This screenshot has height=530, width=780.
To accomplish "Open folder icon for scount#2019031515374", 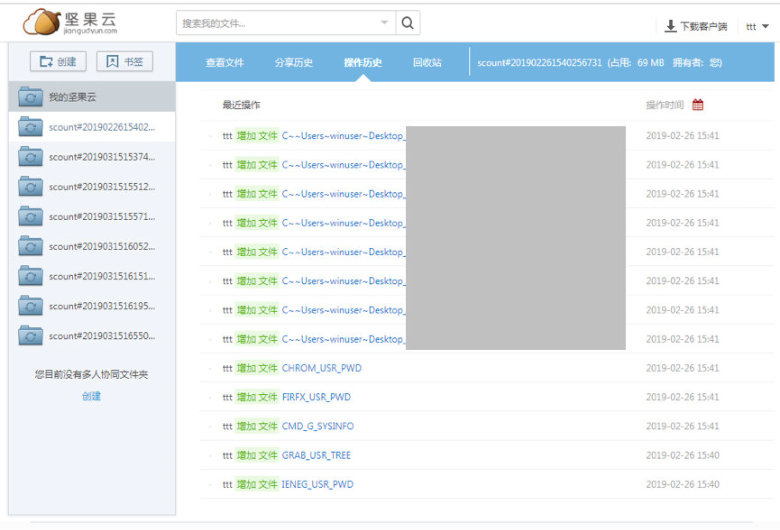I will (30, 157).
